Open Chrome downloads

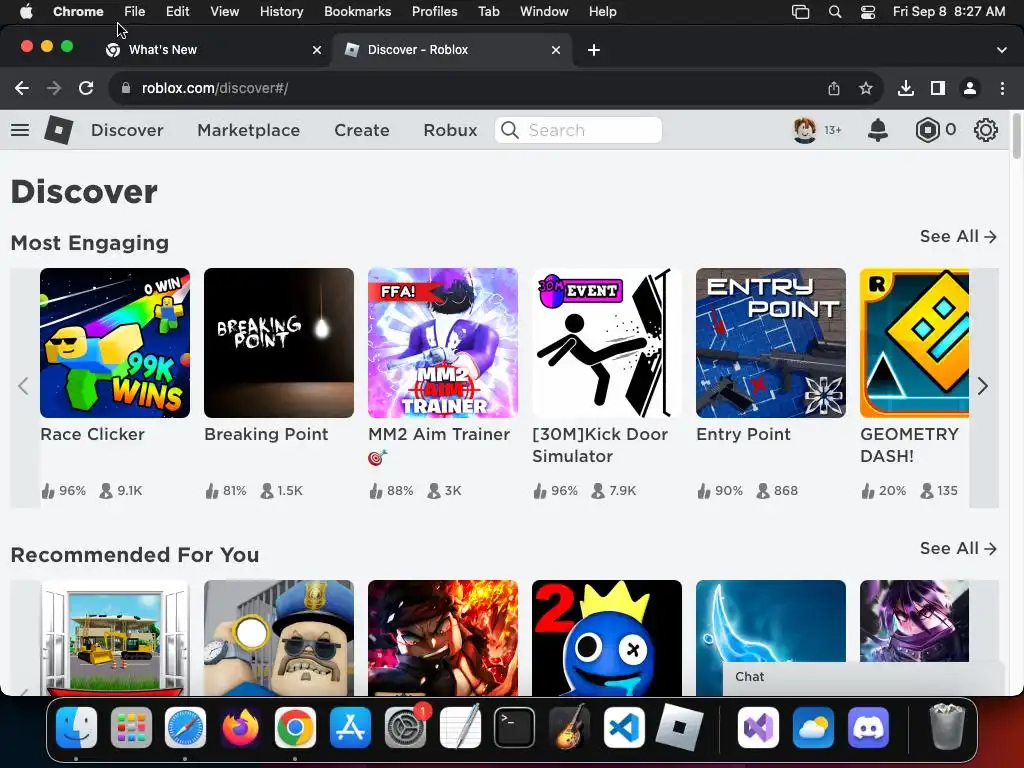(906, 88)
